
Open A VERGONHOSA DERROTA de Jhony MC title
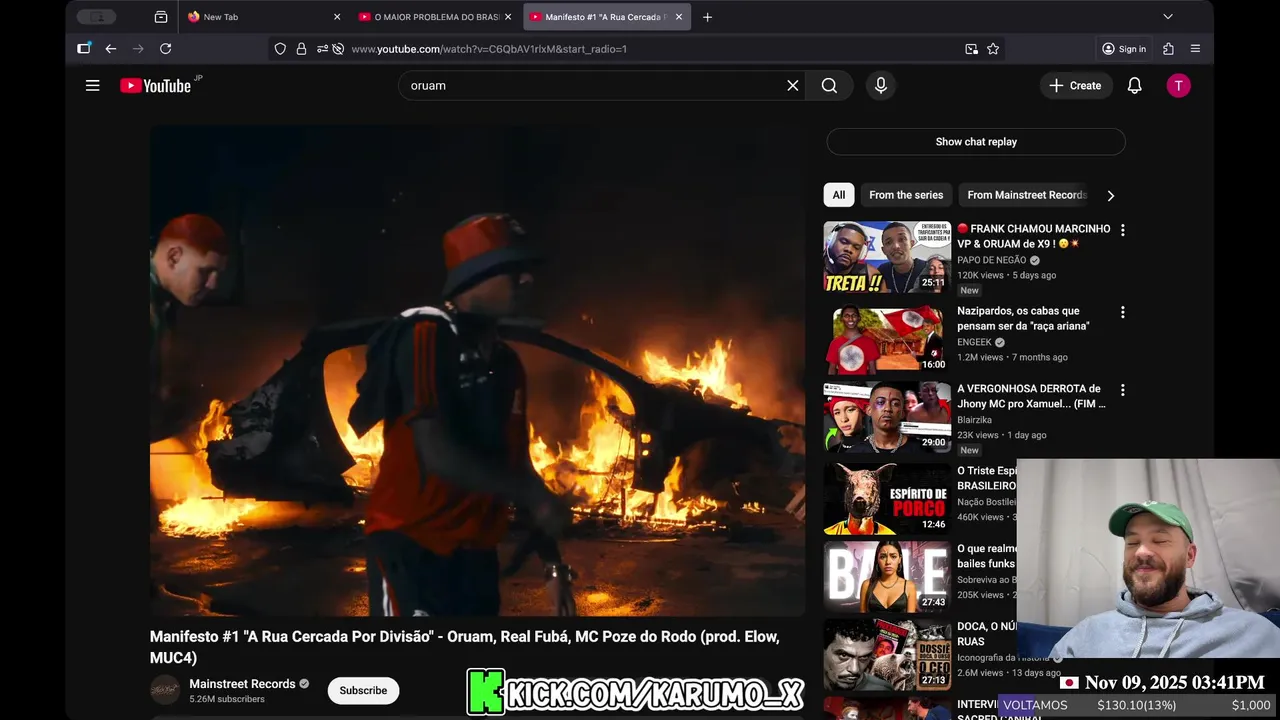pos(1031,396)
